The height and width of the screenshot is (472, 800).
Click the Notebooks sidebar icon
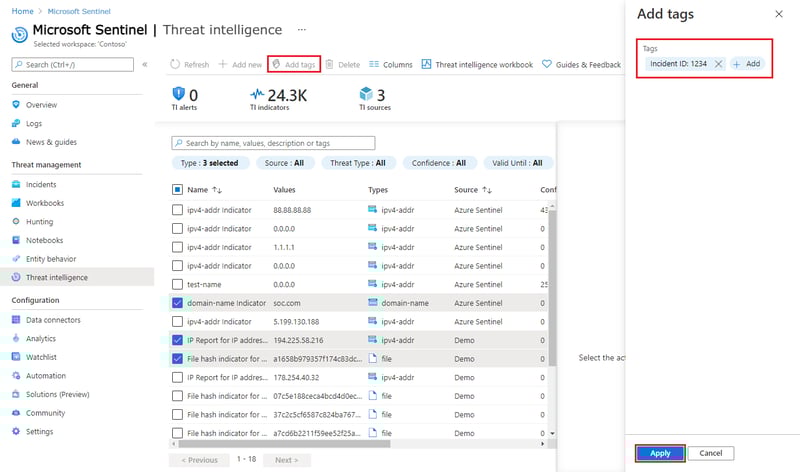pyautogui.click(x=16, y=240)
